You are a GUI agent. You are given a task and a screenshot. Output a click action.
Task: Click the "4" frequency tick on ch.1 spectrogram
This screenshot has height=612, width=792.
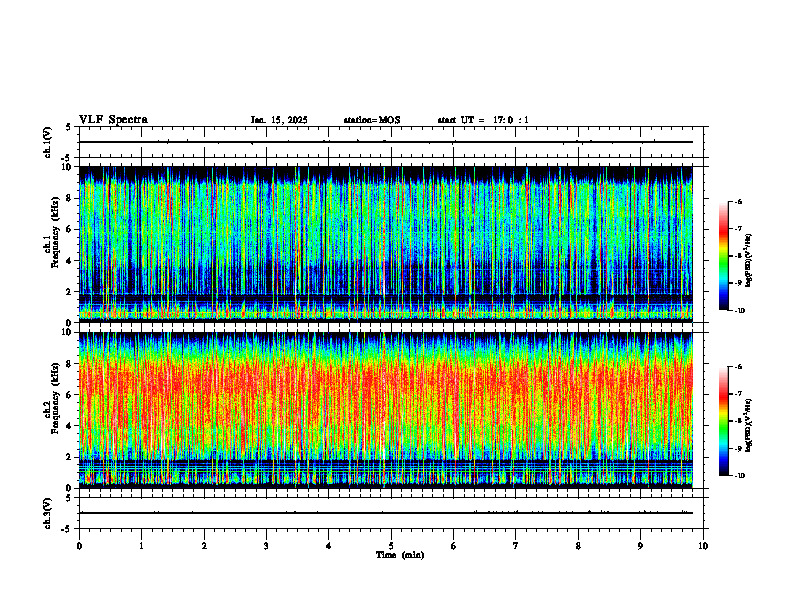pos(70,261)
